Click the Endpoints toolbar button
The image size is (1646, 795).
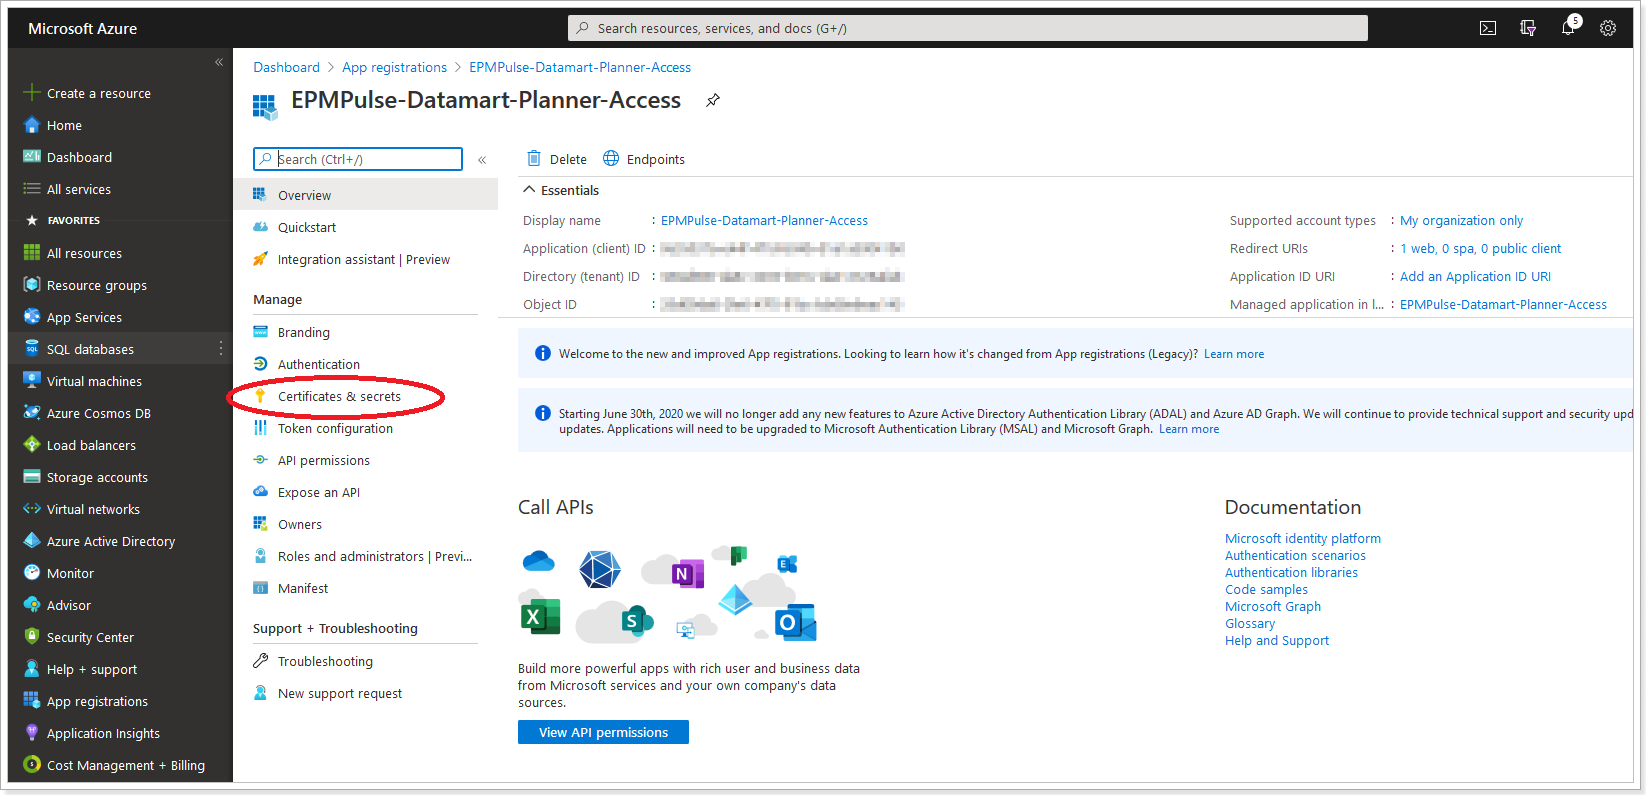644,159
